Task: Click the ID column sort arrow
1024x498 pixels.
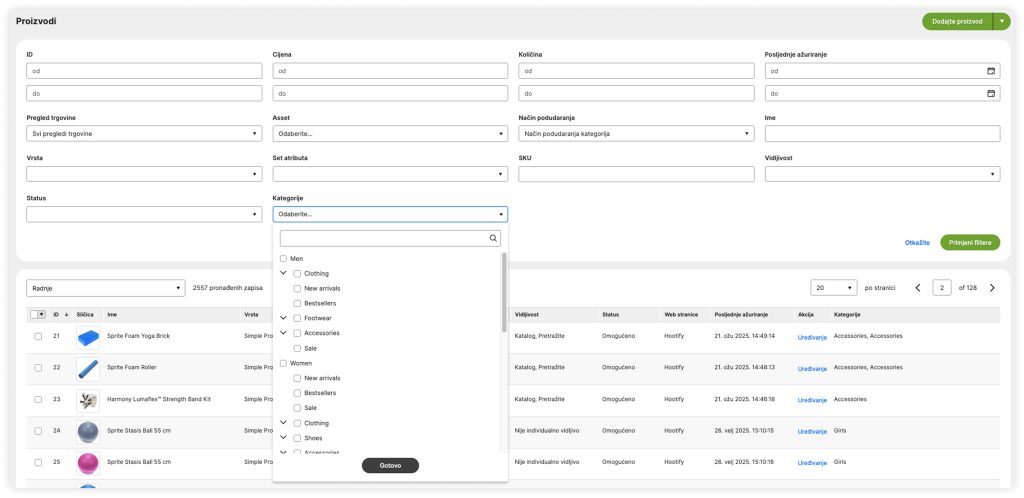Action: tap(67, 314)
